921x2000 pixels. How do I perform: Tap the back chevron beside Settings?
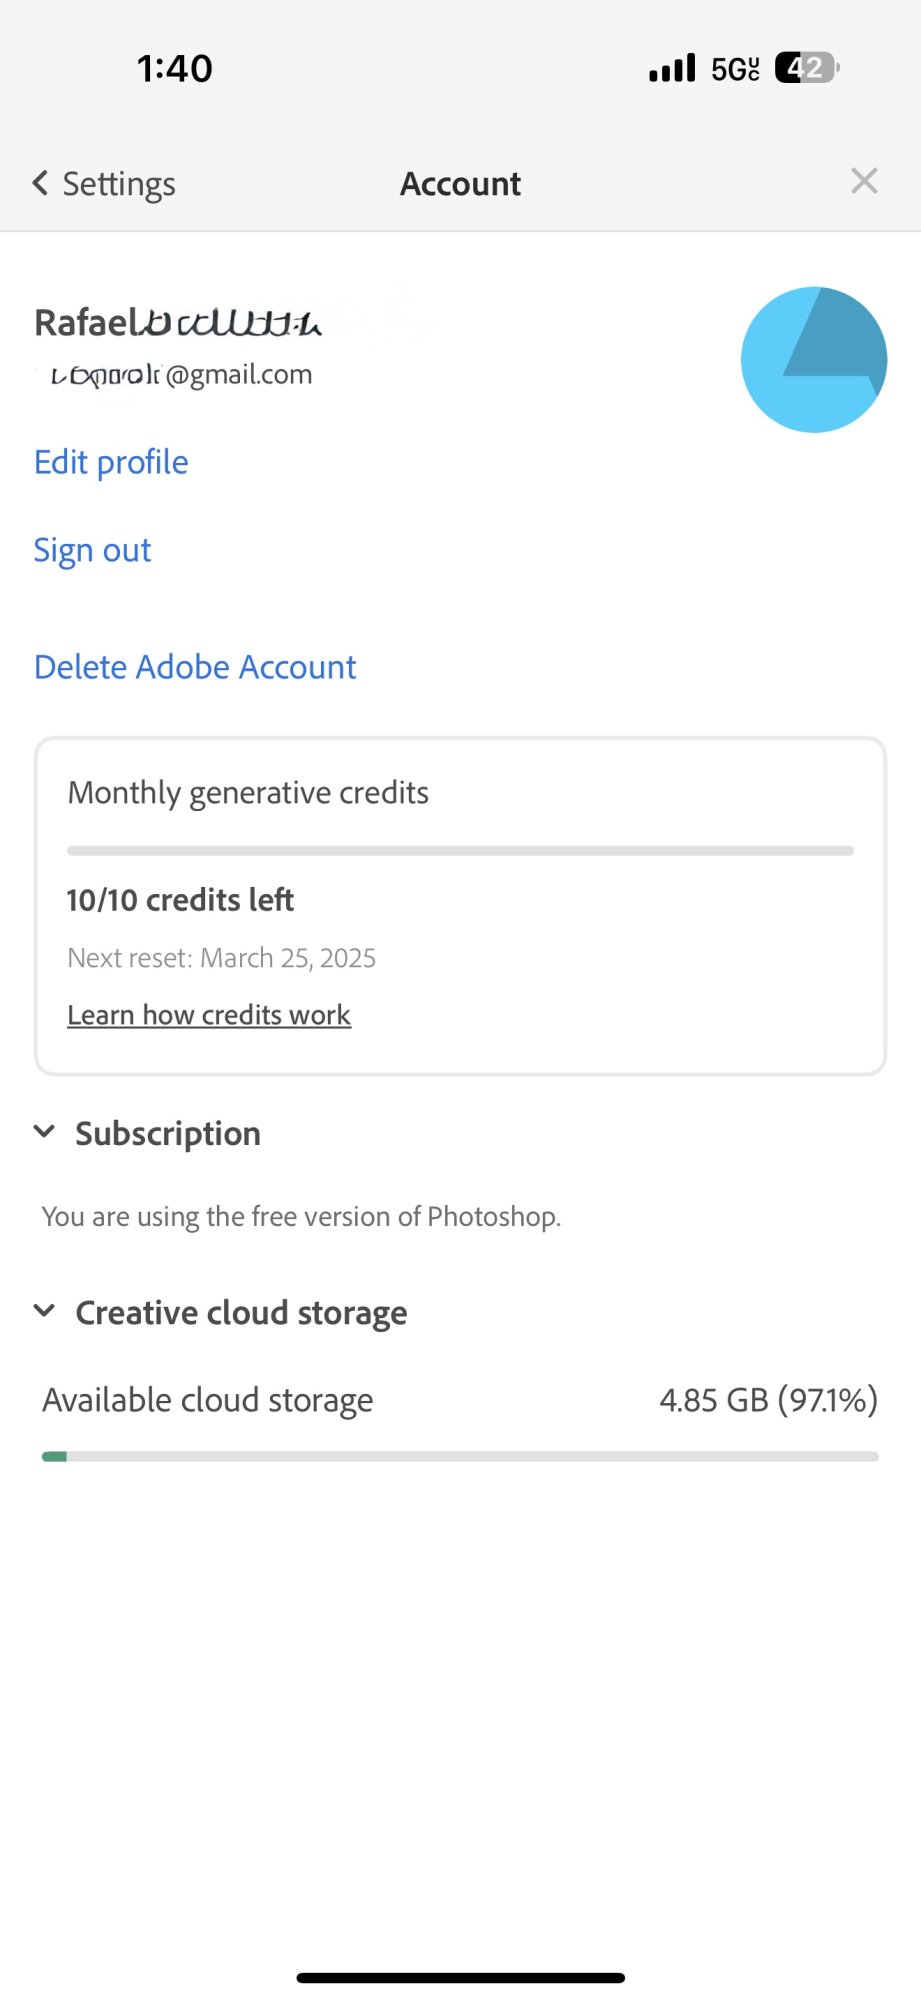[40, 183]
